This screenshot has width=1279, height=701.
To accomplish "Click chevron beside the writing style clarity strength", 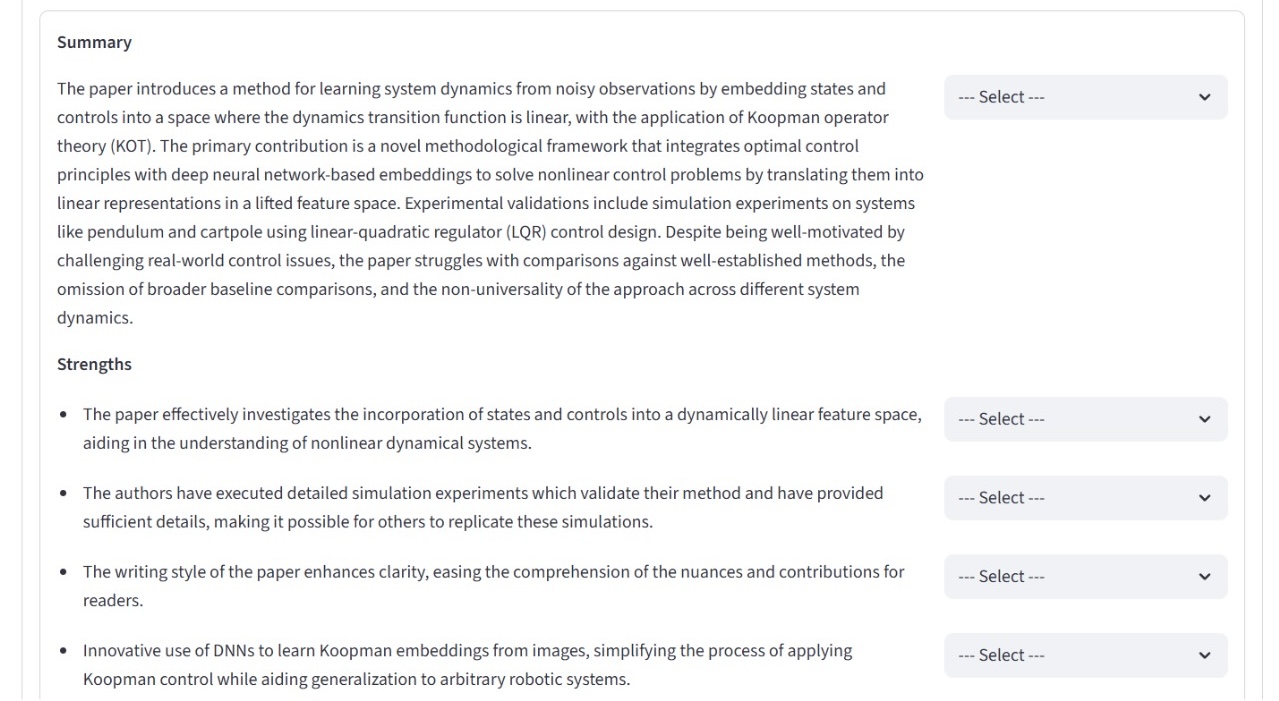I will (x=1204, y=576).
